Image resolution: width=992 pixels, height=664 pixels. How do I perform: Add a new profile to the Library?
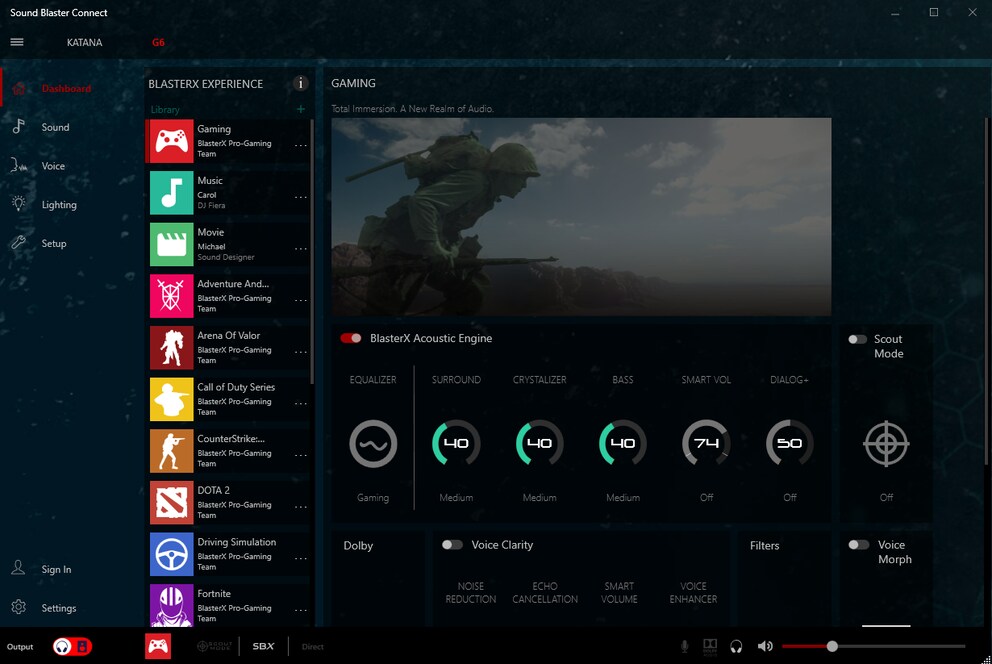coord(301,109)
